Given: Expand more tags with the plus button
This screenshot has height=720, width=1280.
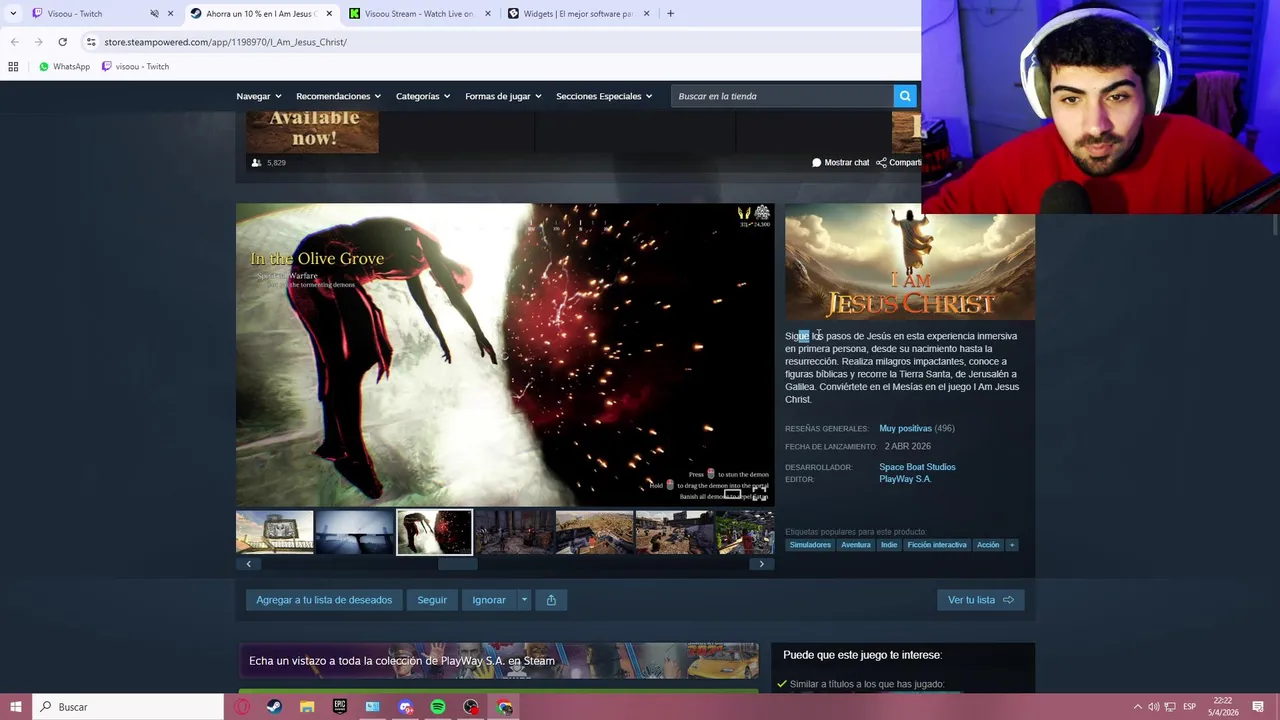Looking at the screenshot, I should coord(1011,545).
